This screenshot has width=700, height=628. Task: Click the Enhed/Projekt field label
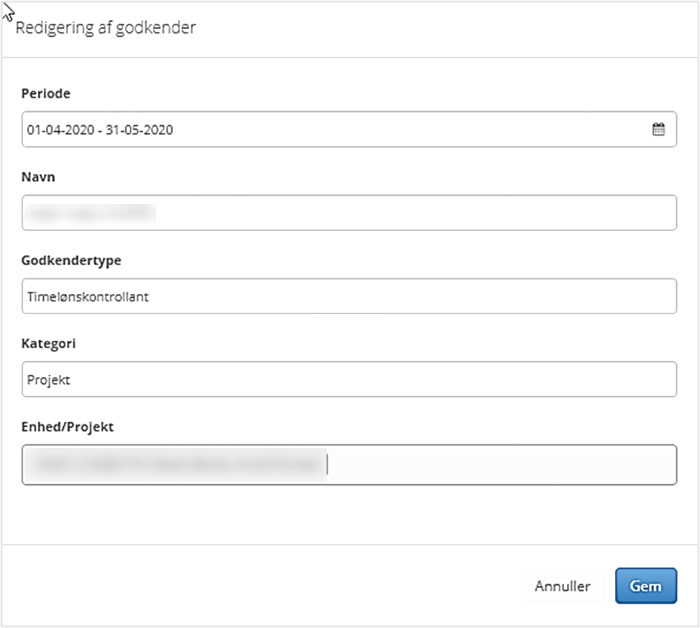[68, 427]
